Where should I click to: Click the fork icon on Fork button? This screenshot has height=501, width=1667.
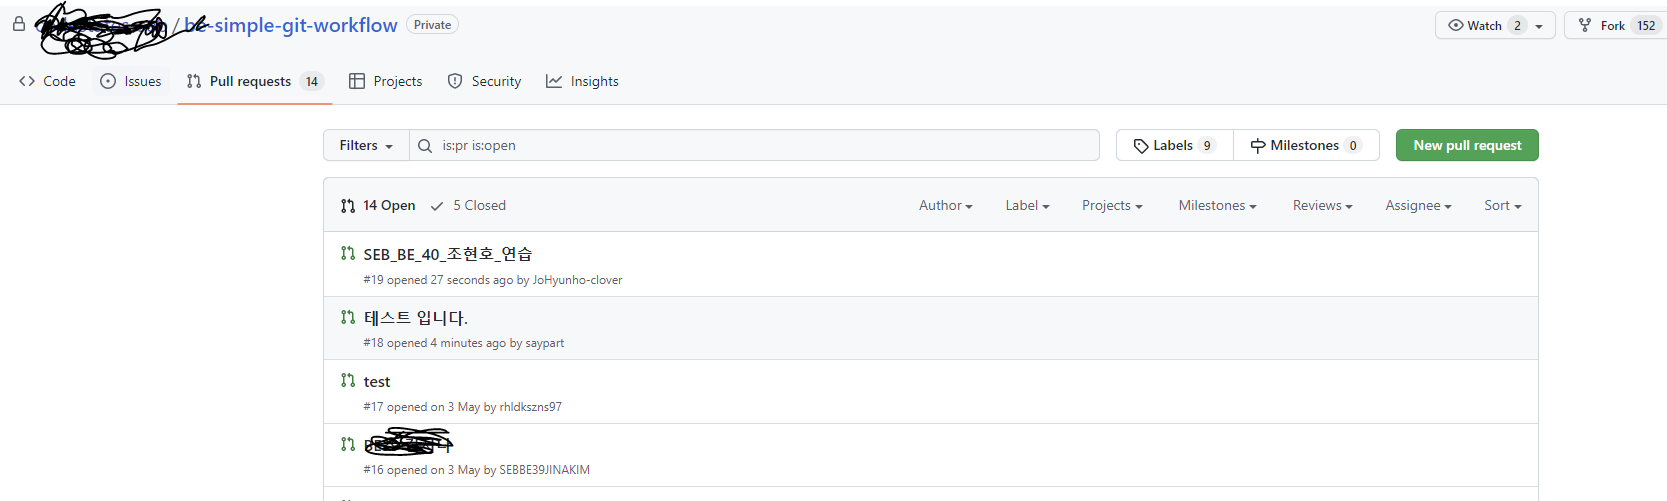tap(1585, 25)
